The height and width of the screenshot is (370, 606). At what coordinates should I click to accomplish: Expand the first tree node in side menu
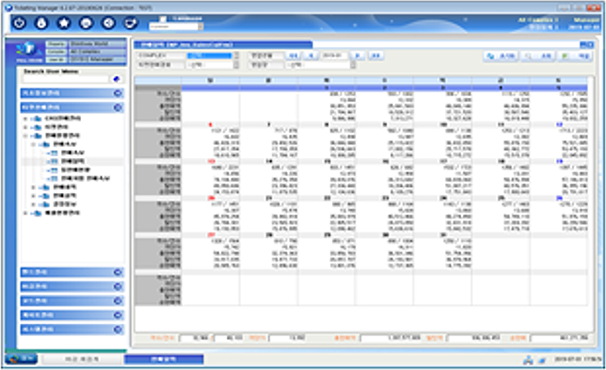[26, 118]
